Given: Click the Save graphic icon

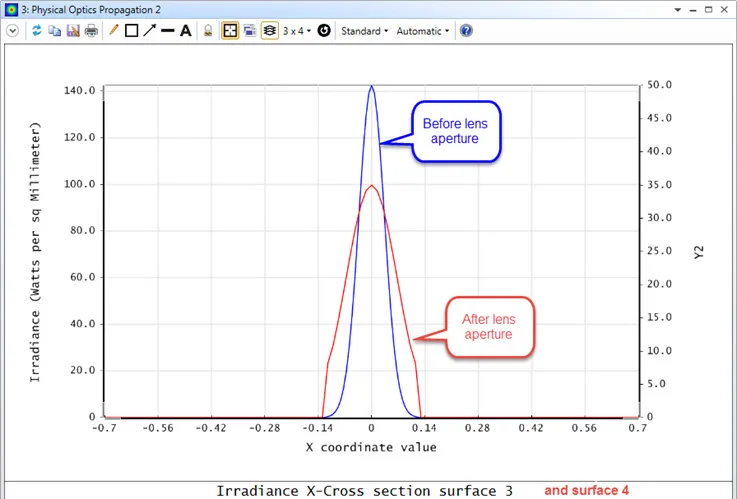Looking at the screenshot, I should [73, 31].
